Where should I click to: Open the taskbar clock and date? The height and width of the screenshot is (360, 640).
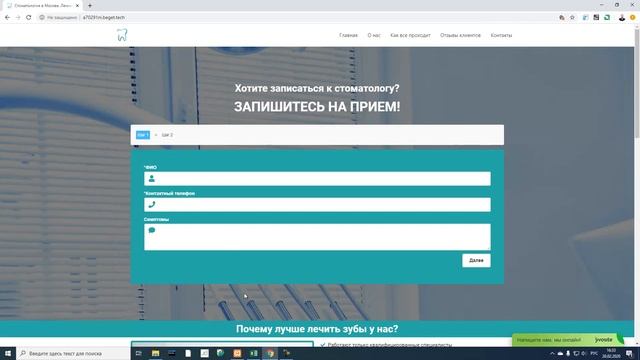click(x=611, y=353)
